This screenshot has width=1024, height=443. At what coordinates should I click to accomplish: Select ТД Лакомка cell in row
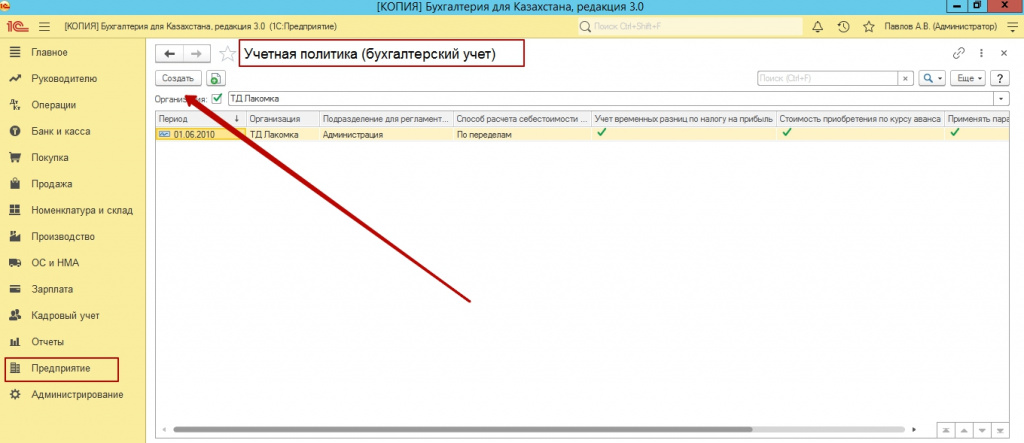pos(282,134)
